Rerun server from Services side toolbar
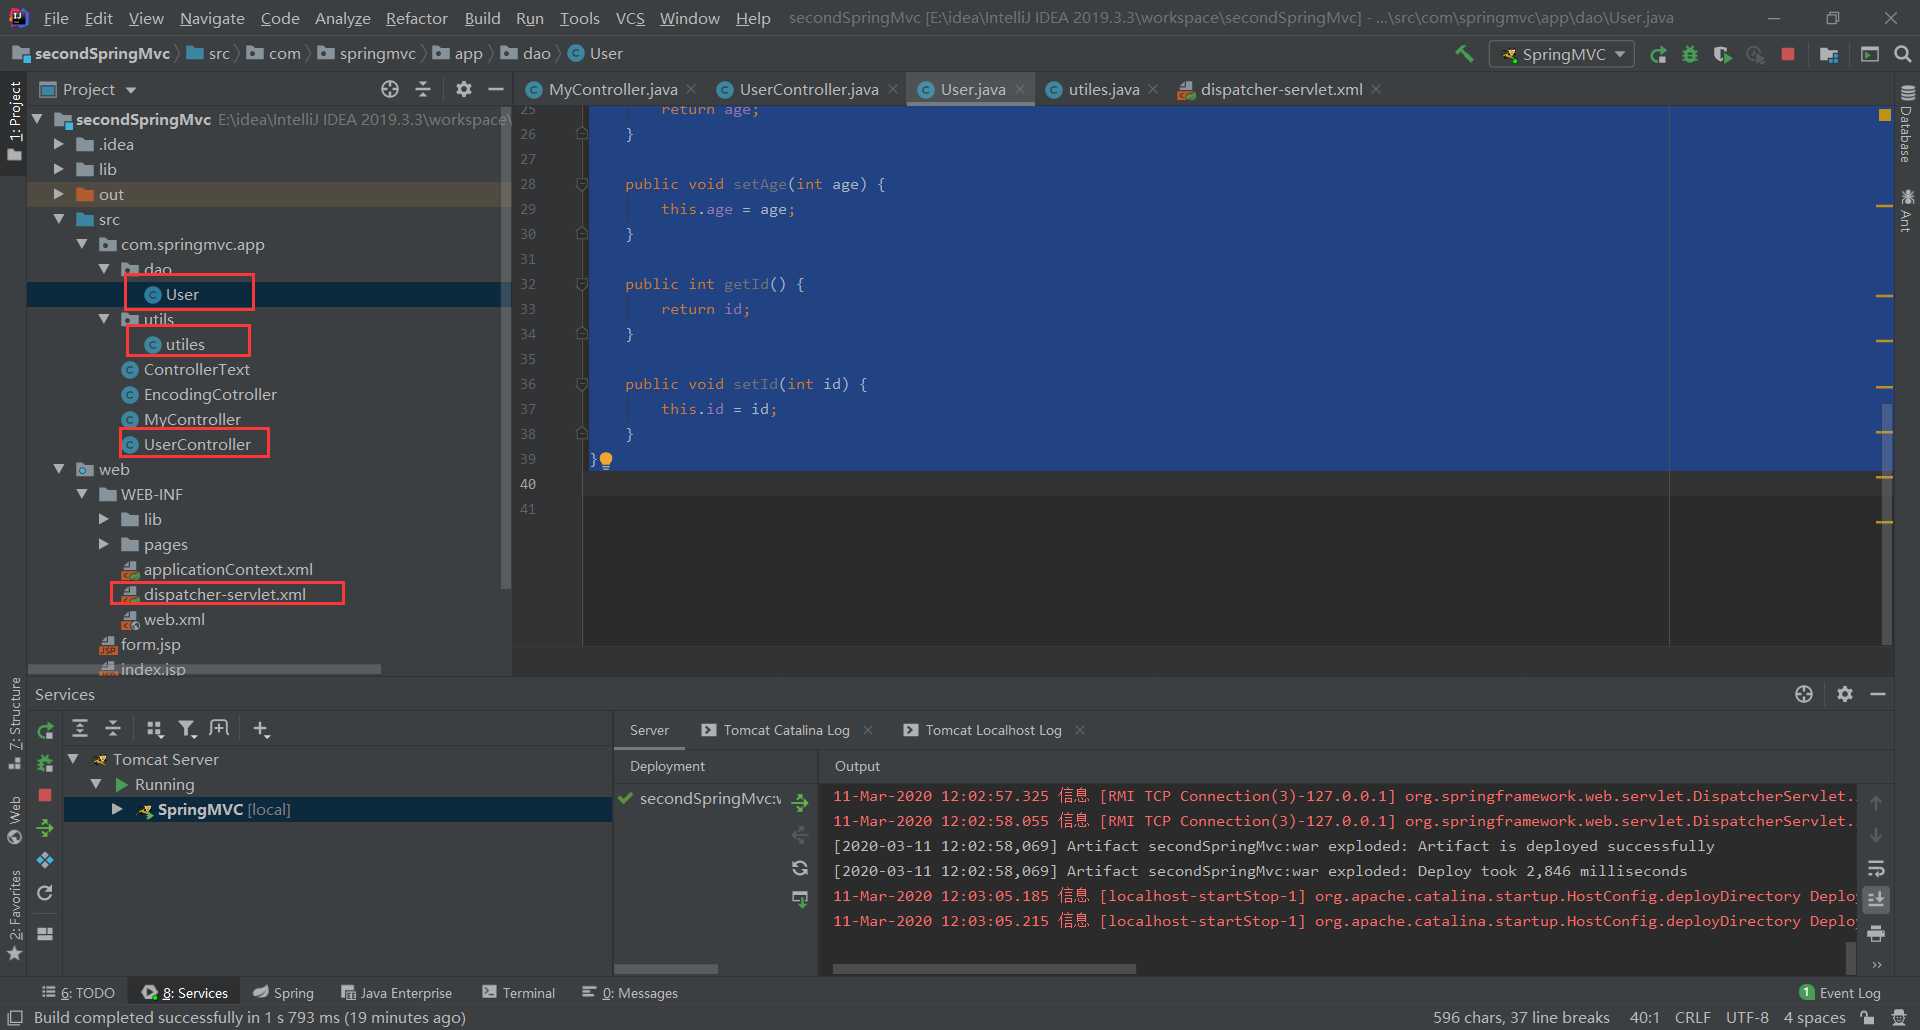Image resolution: width=1920 pixels, height=1030 pixels. click(45, 731)
